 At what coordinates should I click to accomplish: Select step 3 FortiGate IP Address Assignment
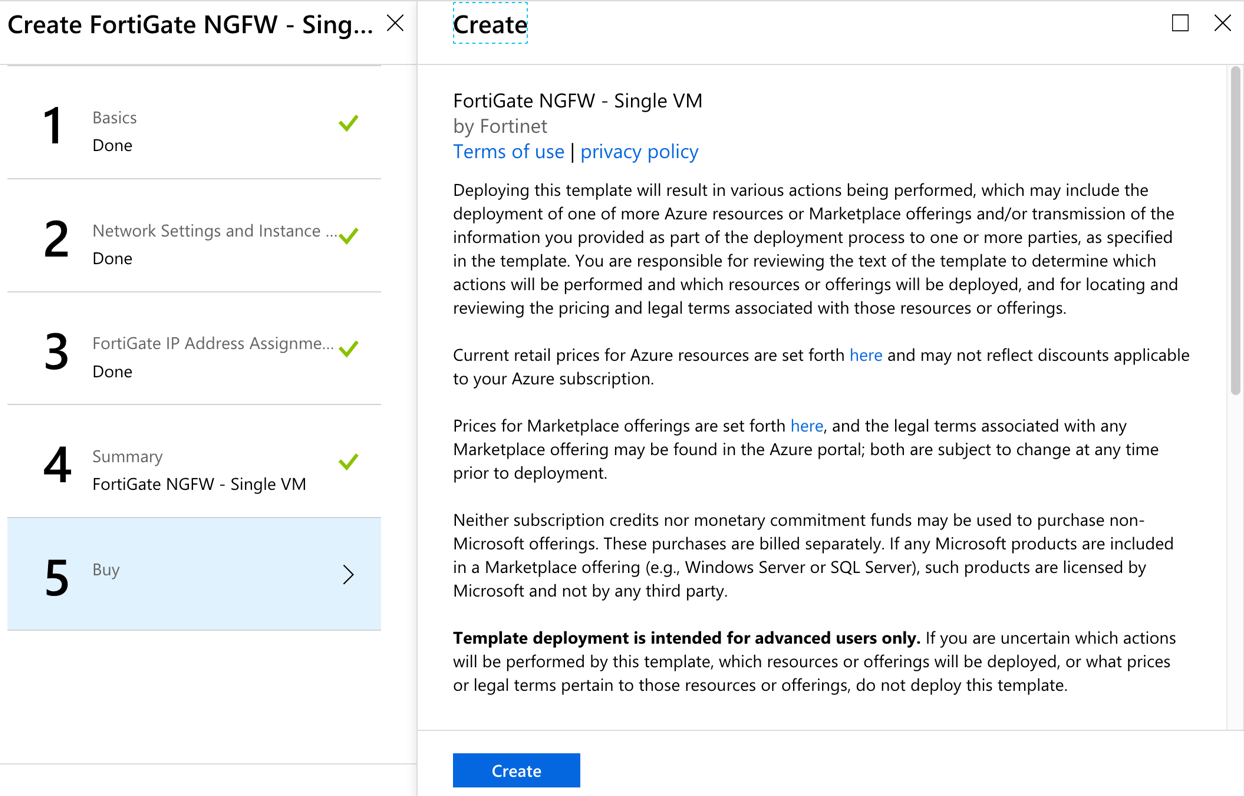coord(194,349)
